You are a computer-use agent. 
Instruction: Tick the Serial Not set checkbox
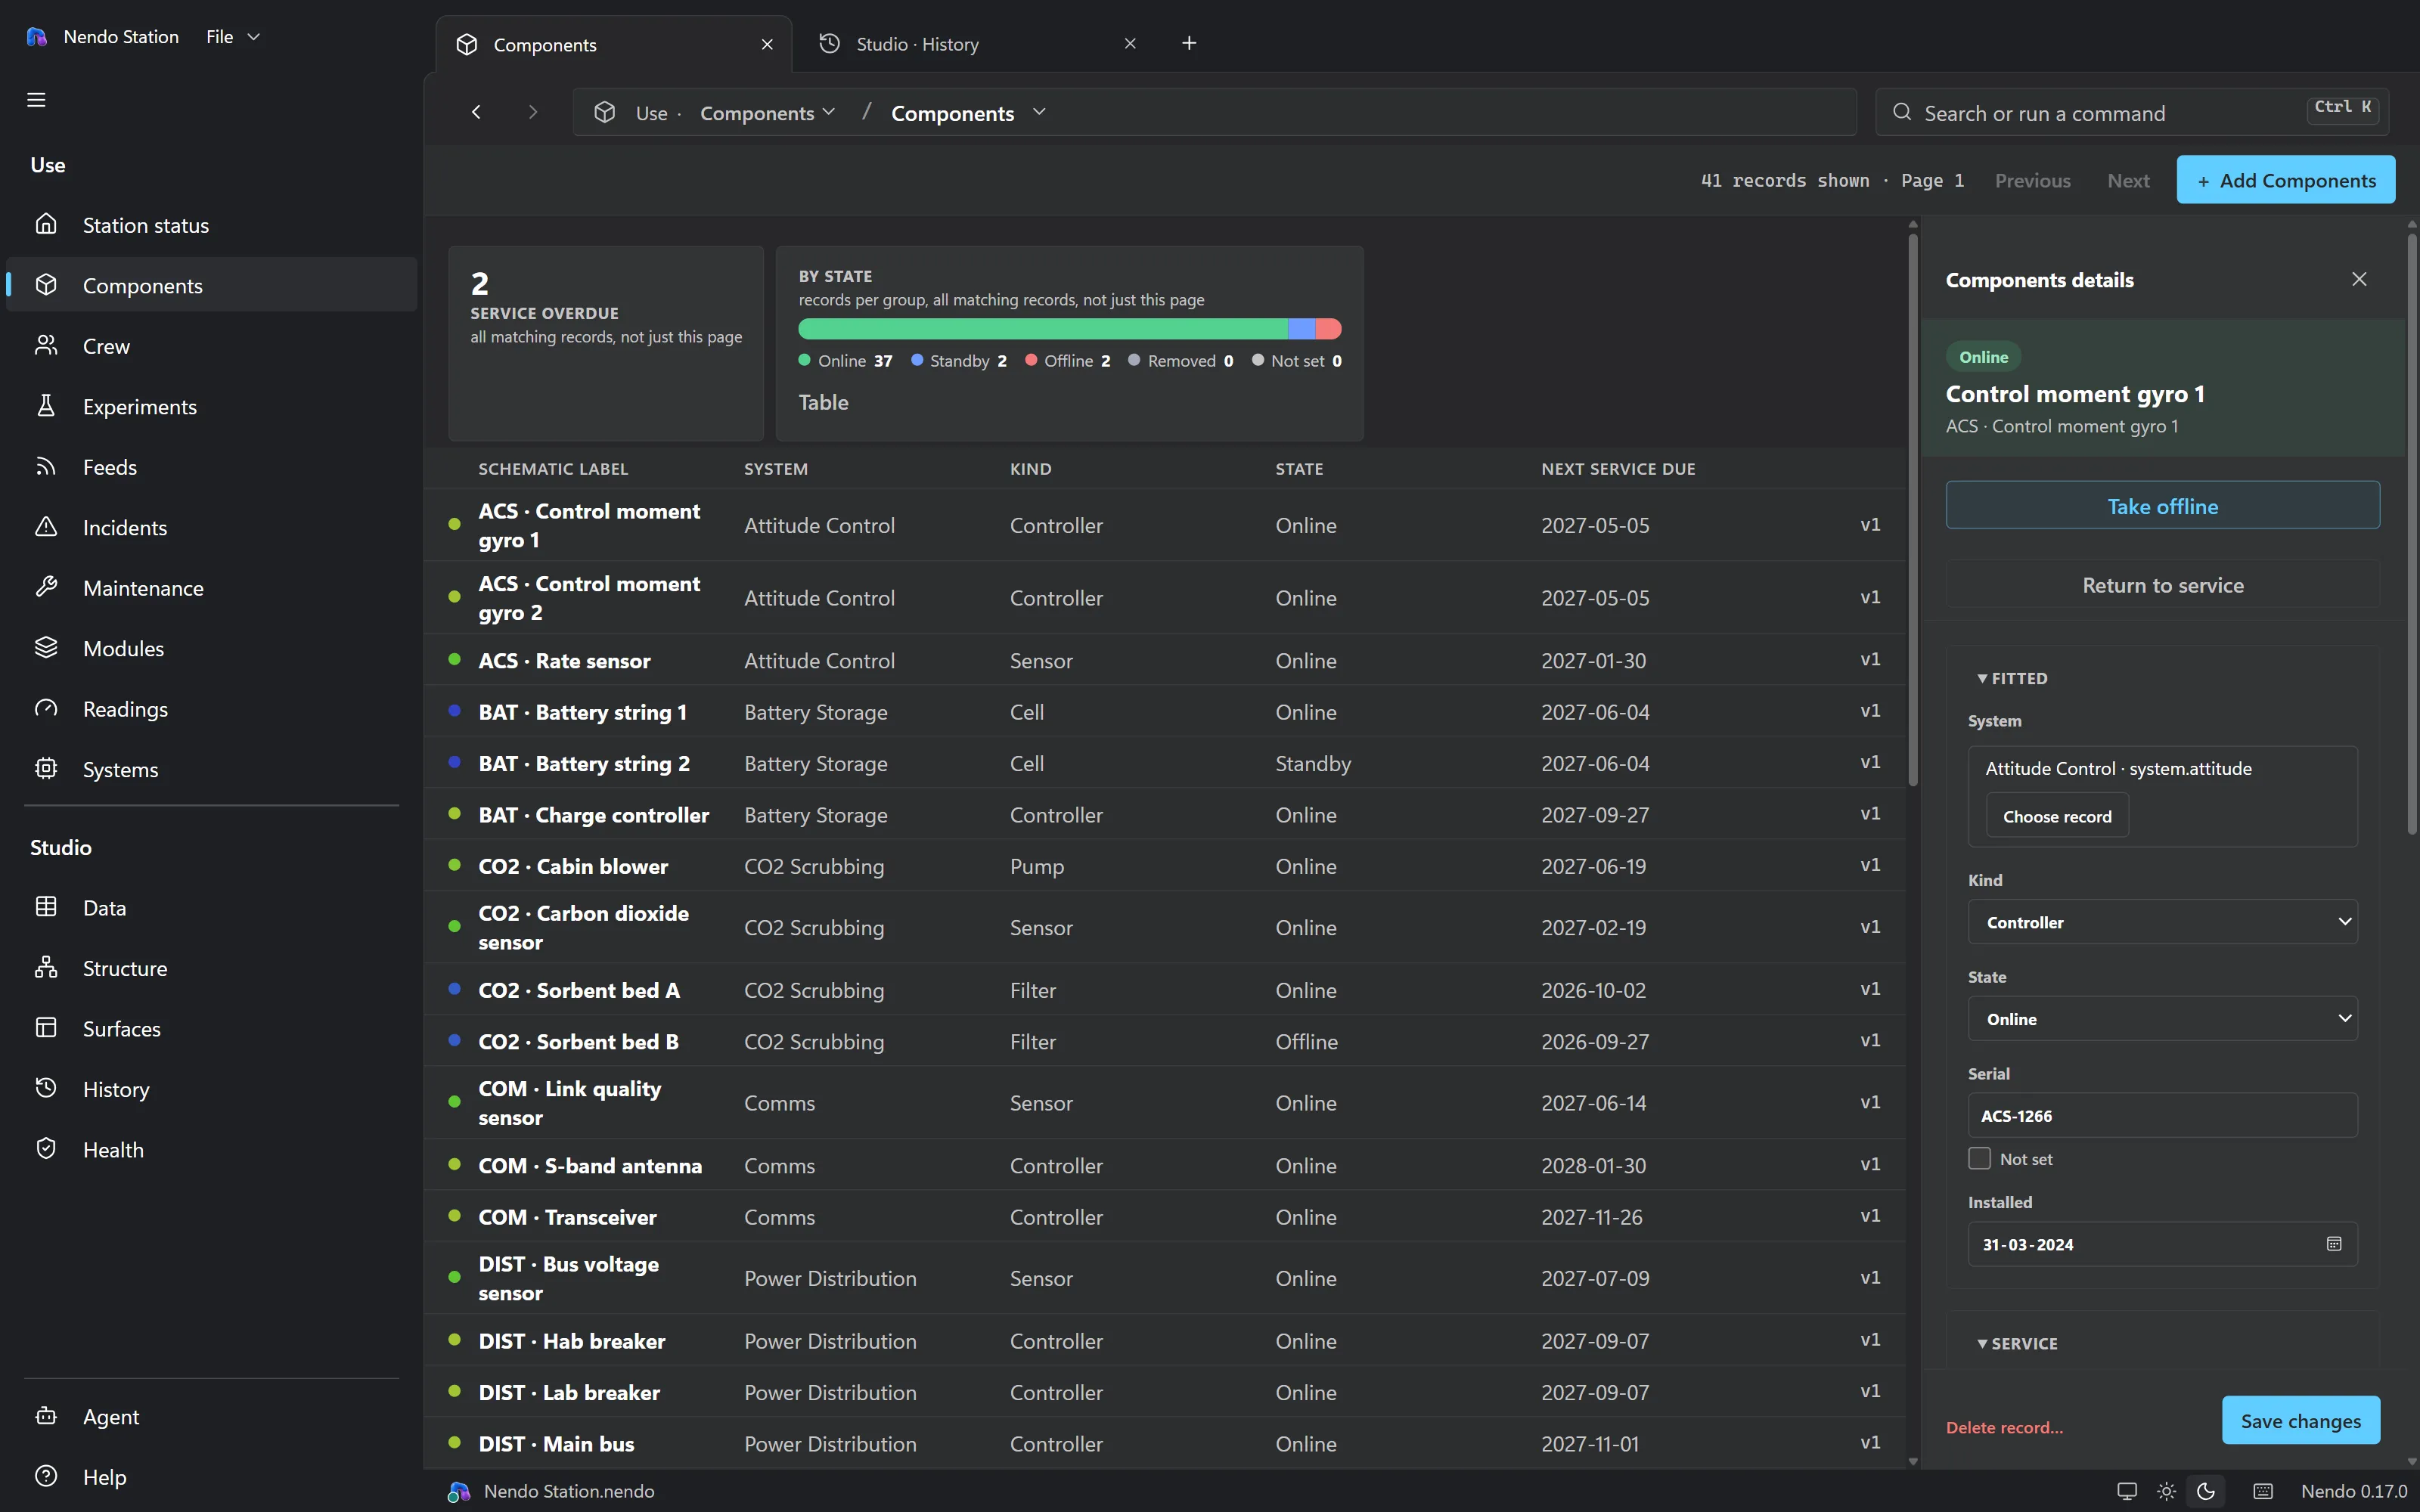(x=1979, y=1158)
